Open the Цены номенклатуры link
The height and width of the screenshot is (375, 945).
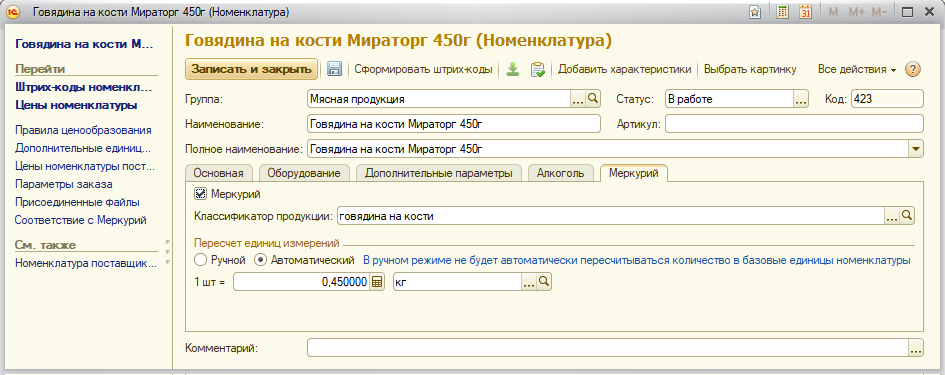click(x=76, y=105)
